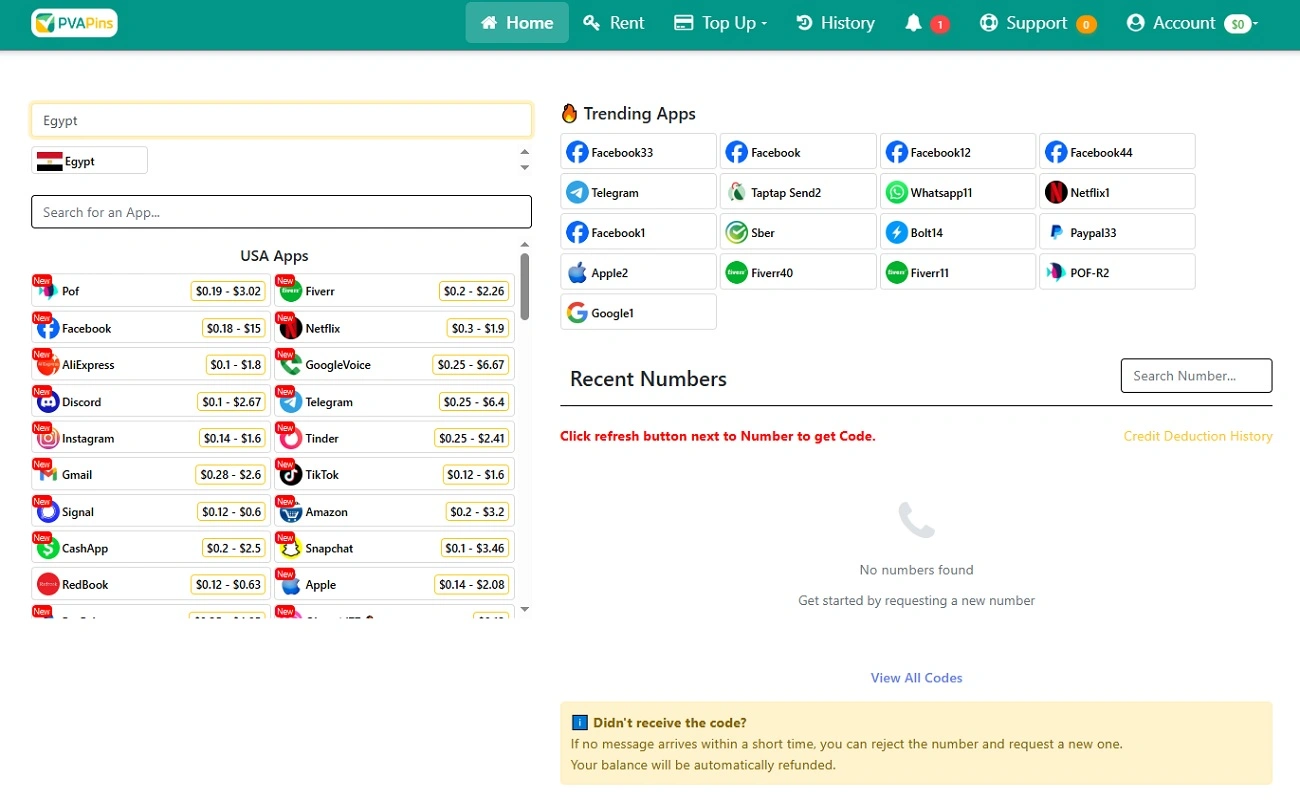Select Facebook1 trending app
Image resolution: width=1300 pixels, height=800 pixels.
click(x=638, y=232)
